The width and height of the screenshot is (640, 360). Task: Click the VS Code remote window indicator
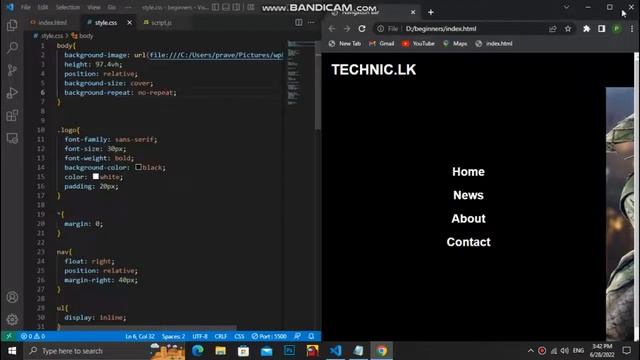click(x=9, y=336)
